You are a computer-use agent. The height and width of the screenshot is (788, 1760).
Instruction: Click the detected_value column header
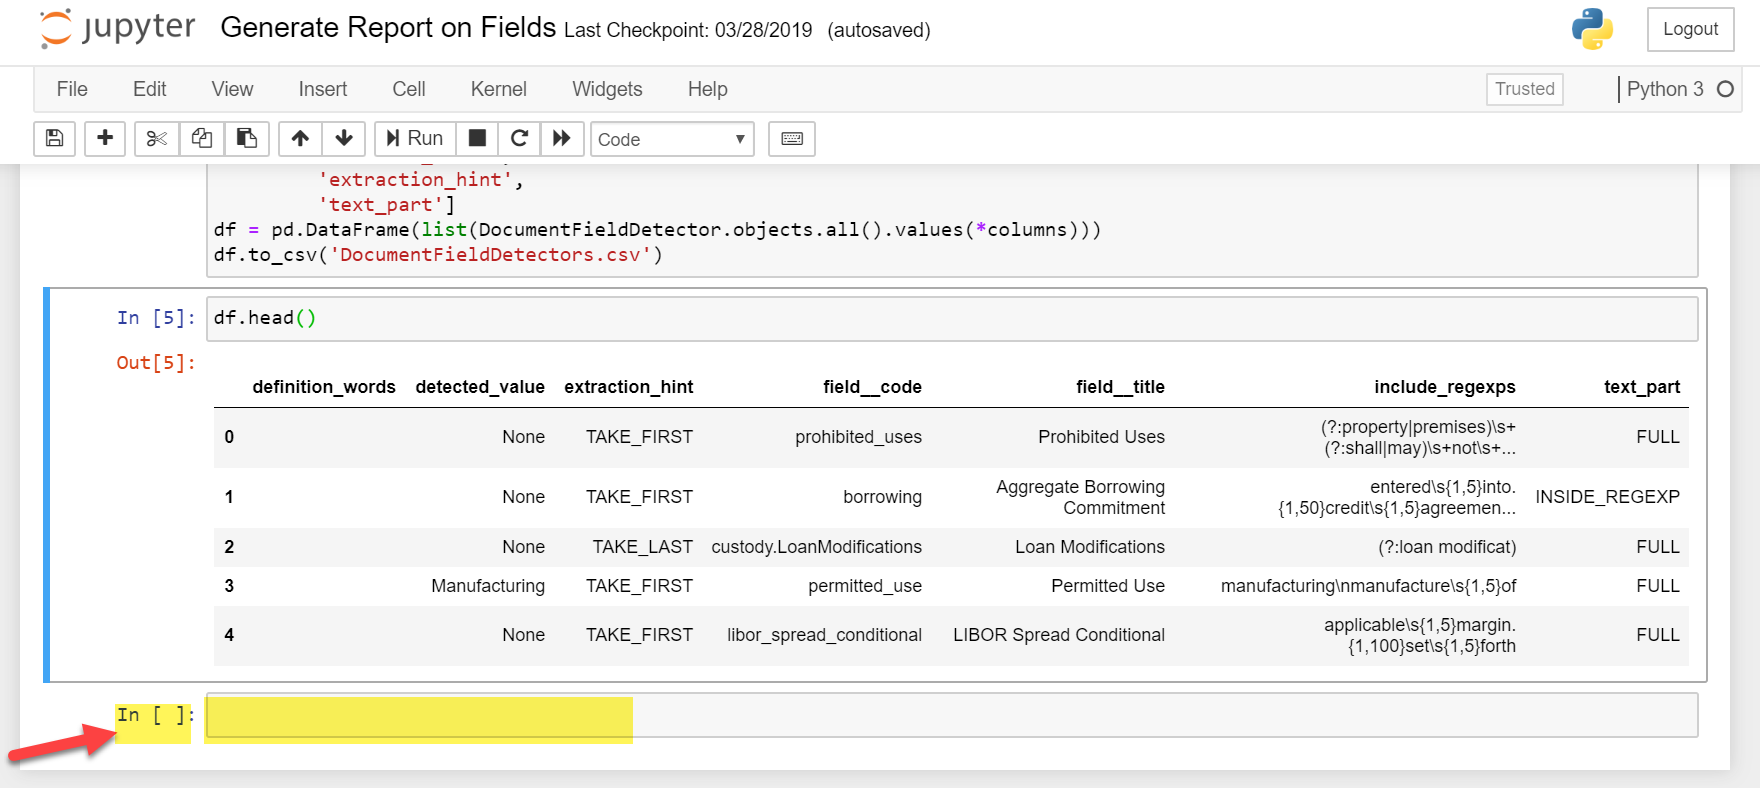pos(480,387)
